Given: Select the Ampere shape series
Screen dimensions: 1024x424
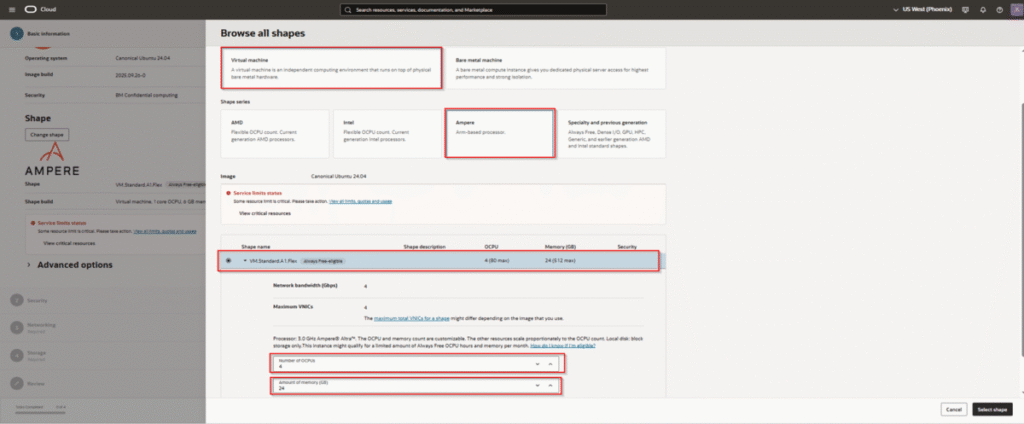Looking at the screenshot, I should [x=498, y=133].
